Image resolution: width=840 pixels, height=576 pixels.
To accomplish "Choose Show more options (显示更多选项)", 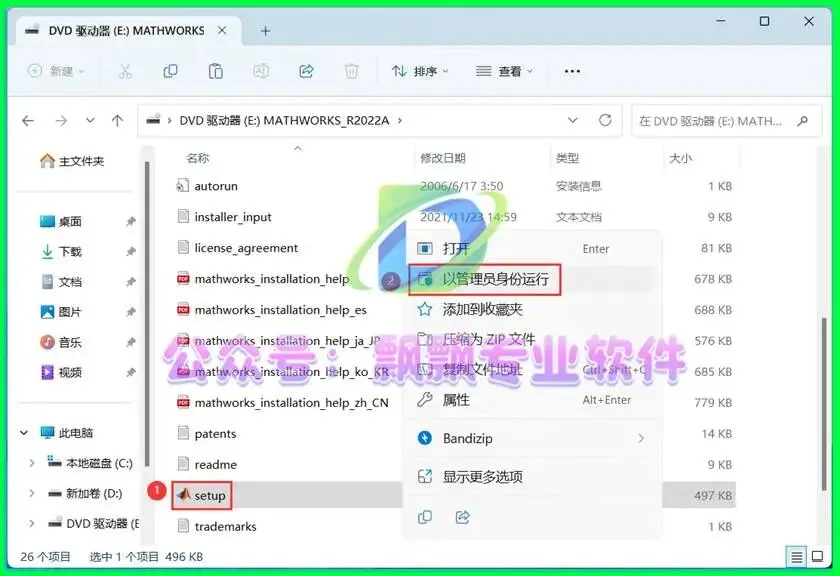I will tap(534, 476).
